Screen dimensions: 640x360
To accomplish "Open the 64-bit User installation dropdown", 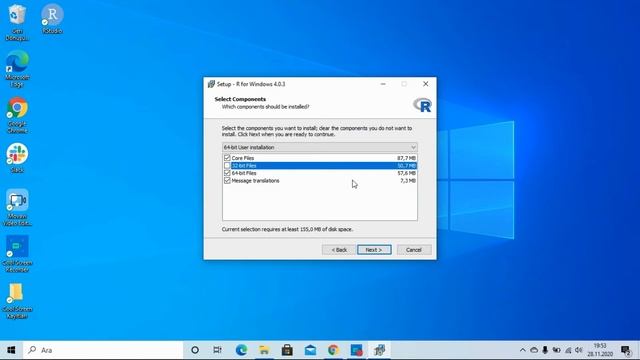I will (x=320, y=147).
